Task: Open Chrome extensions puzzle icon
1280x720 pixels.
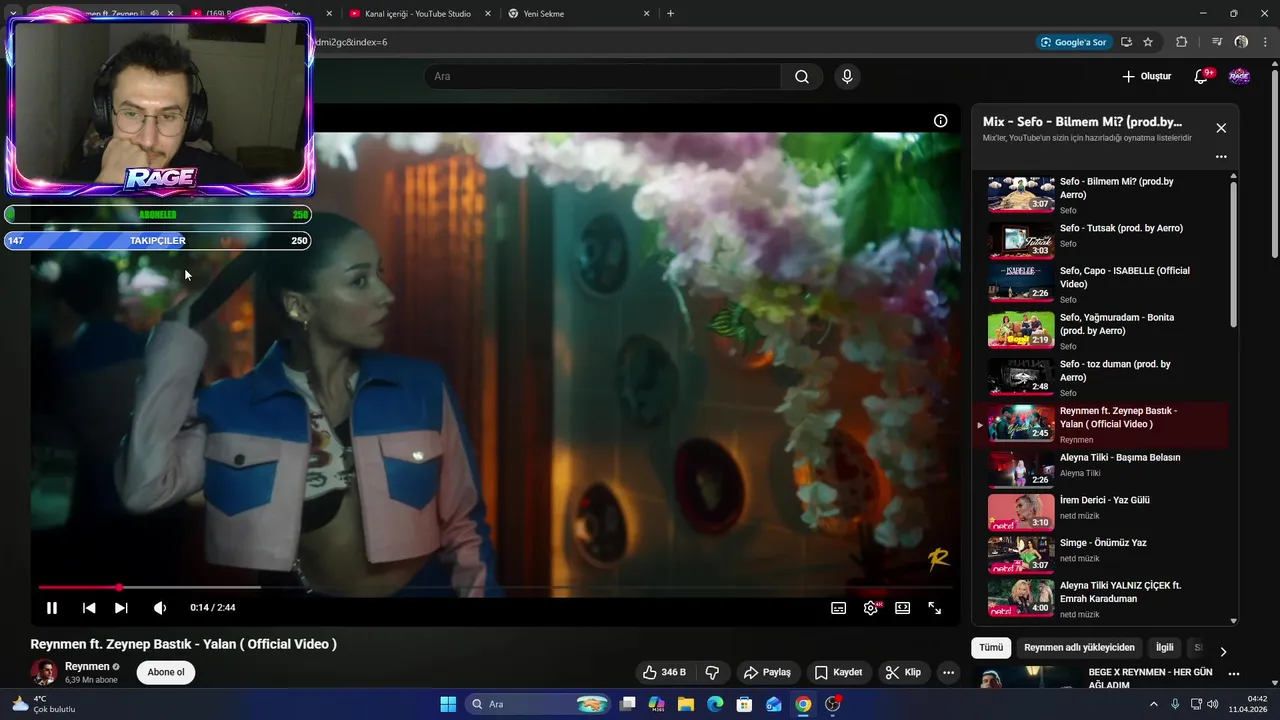Action: 1182,42
